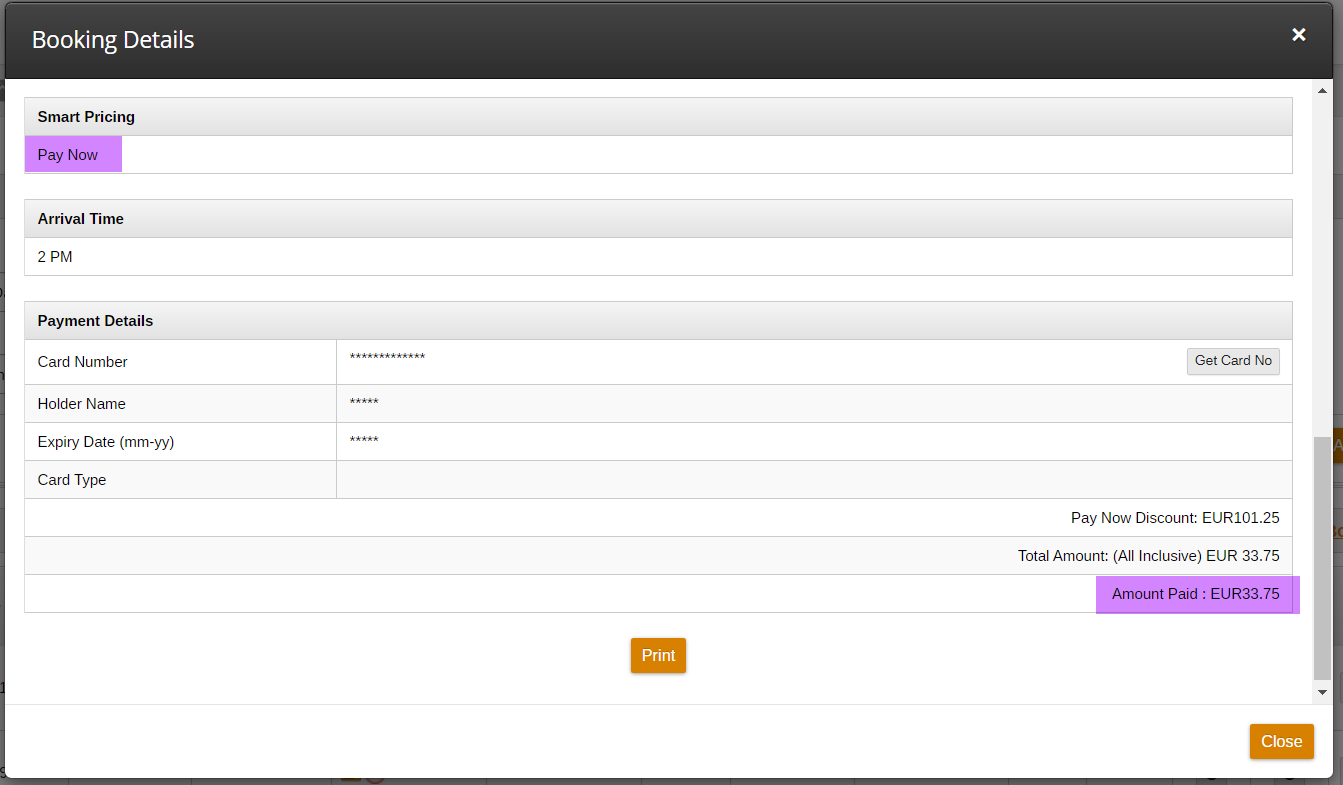
Task: Click the highlighted Pay Now value
Action: tap(68, 155)
